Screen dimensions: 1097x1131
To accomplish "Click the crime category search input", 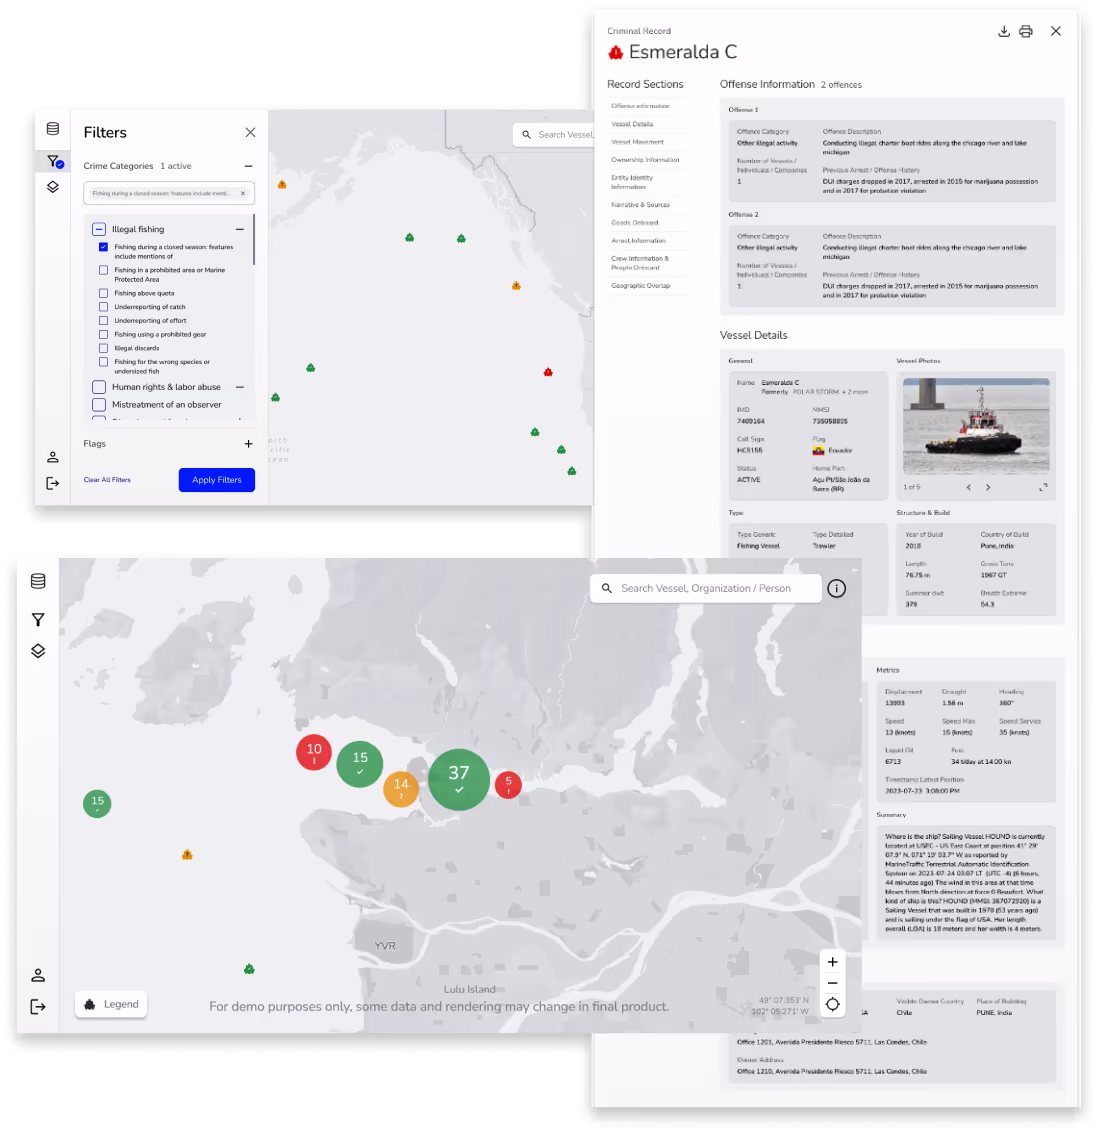I will point(169,193).
